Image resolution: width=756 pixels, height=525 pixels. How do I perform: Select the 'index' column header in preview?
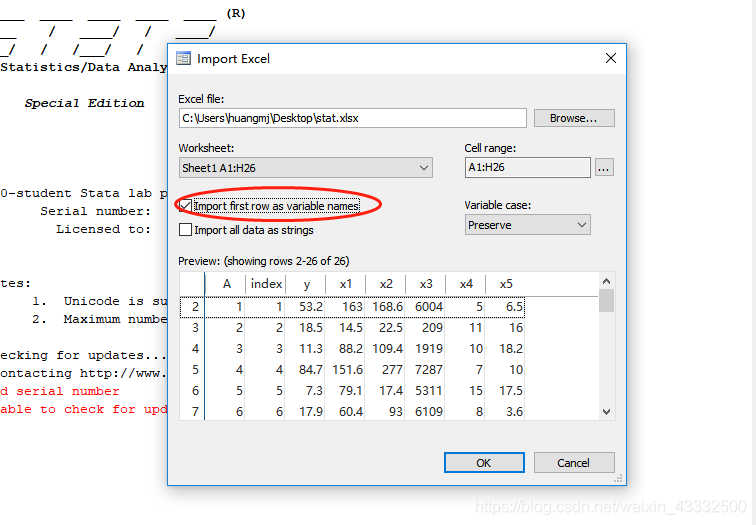pyautogui.click(x=266, y=284)
